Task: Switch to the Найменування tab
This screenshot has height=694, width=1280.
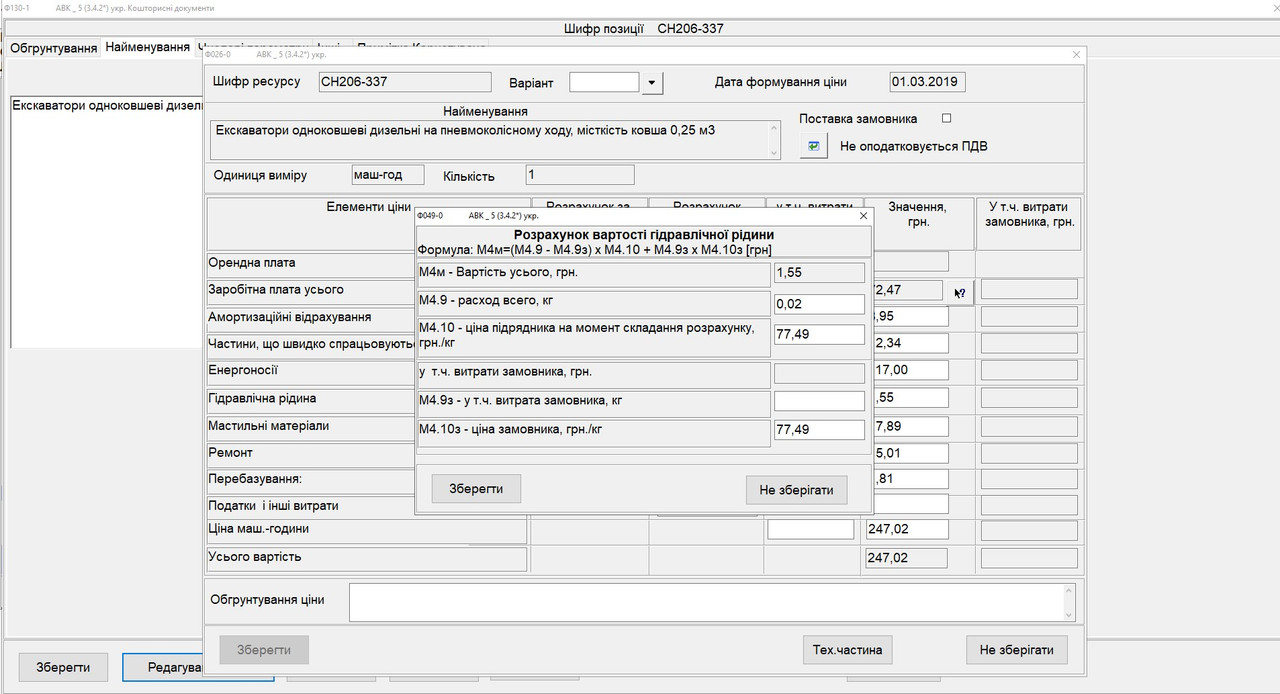Action: point(148,48)
